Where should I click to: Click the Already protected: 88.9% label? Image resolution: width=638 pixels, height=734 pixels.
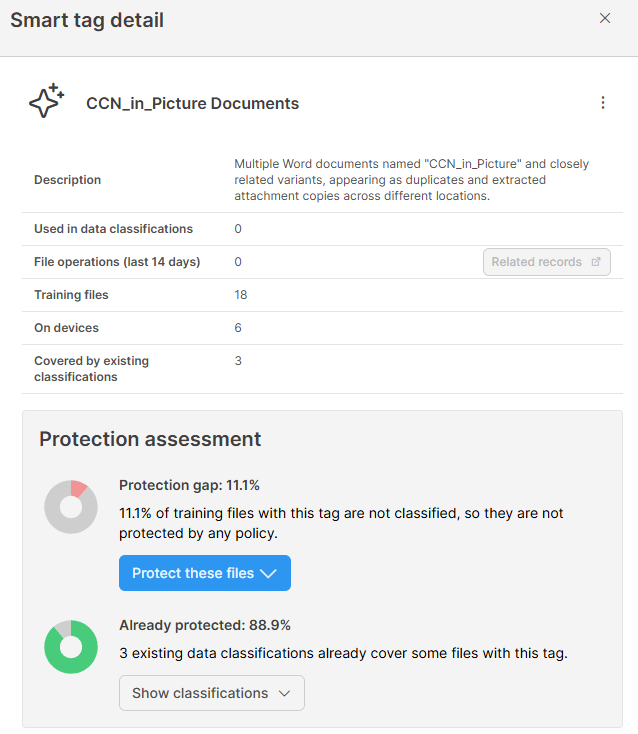pos(205,625)
